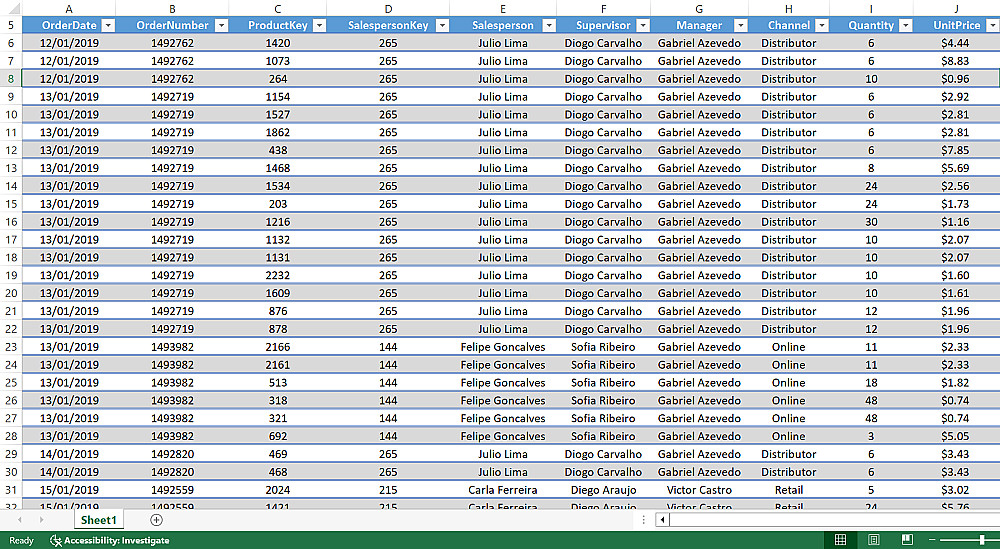This screenshot has width=1000, height=549.
Task: Select column D header
Action: [x=388, y=9]
